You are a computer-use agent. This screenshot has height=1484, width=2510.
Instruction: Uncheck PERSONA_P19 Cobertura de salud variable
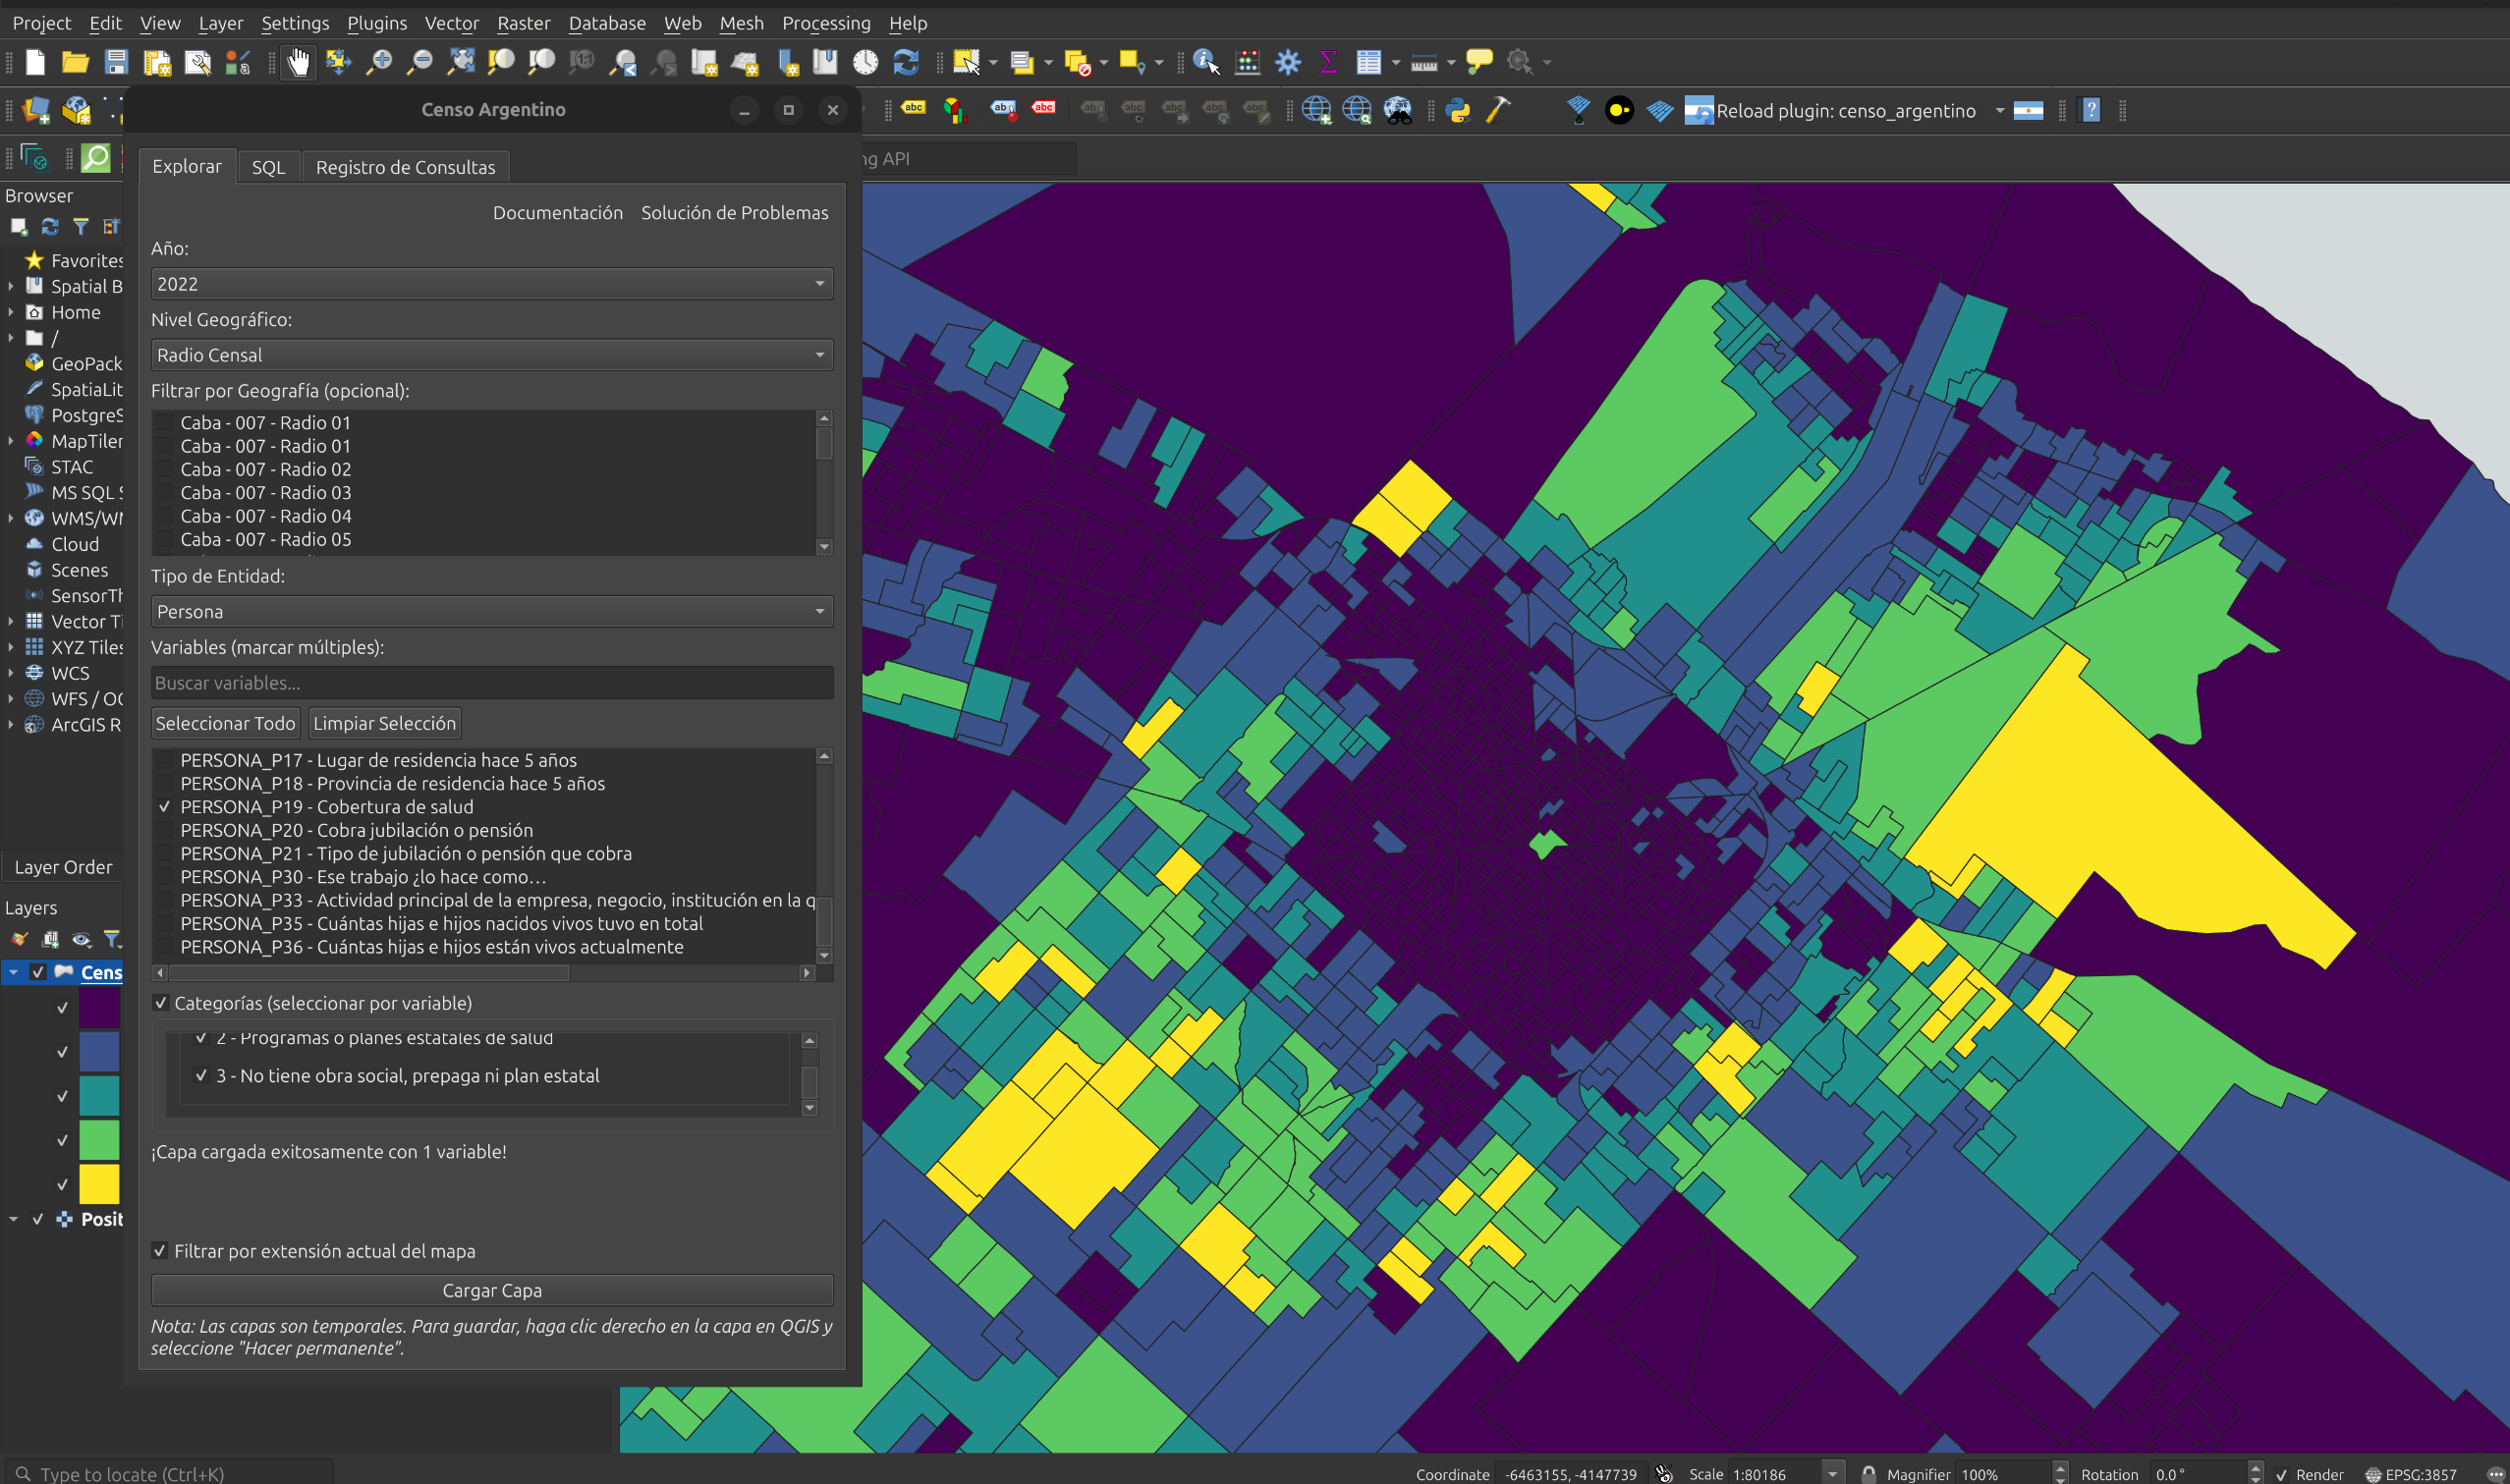point(165,807)
